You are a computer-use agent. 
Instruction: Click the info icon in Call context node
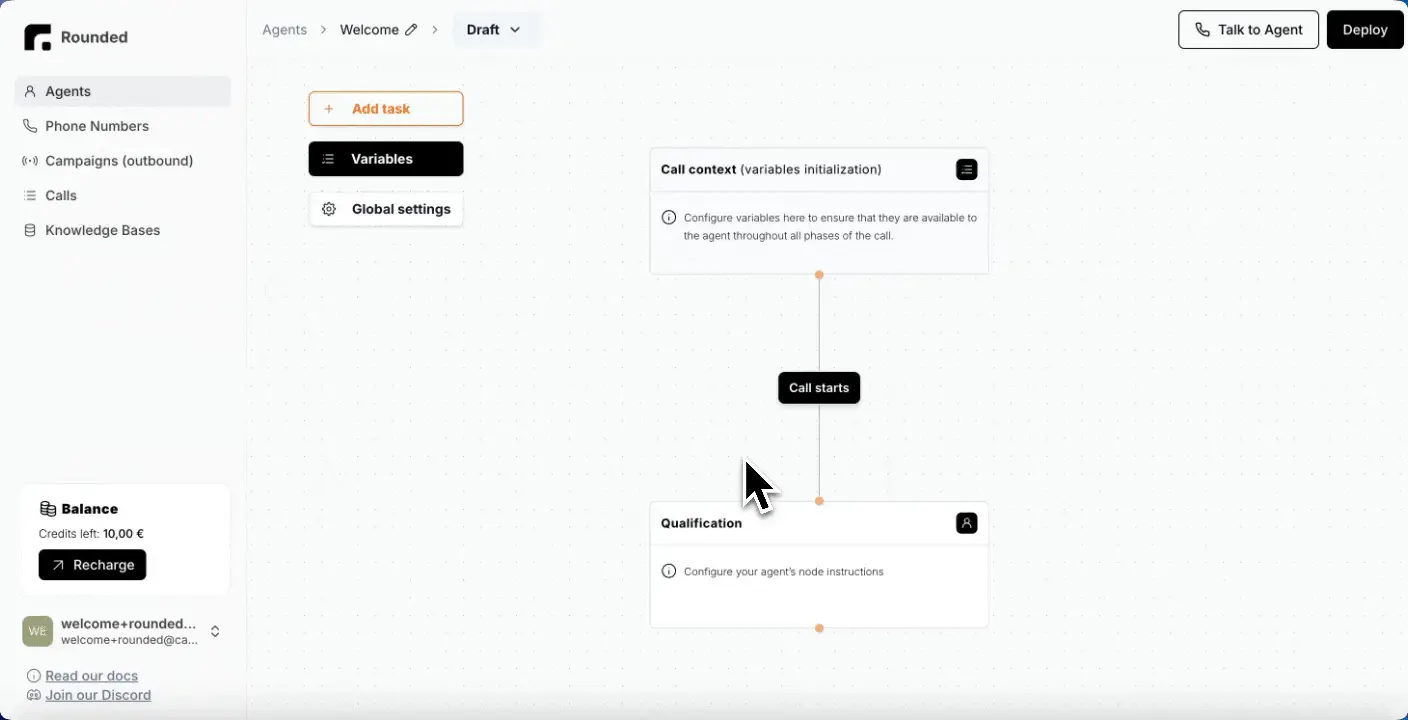point(669,217)
